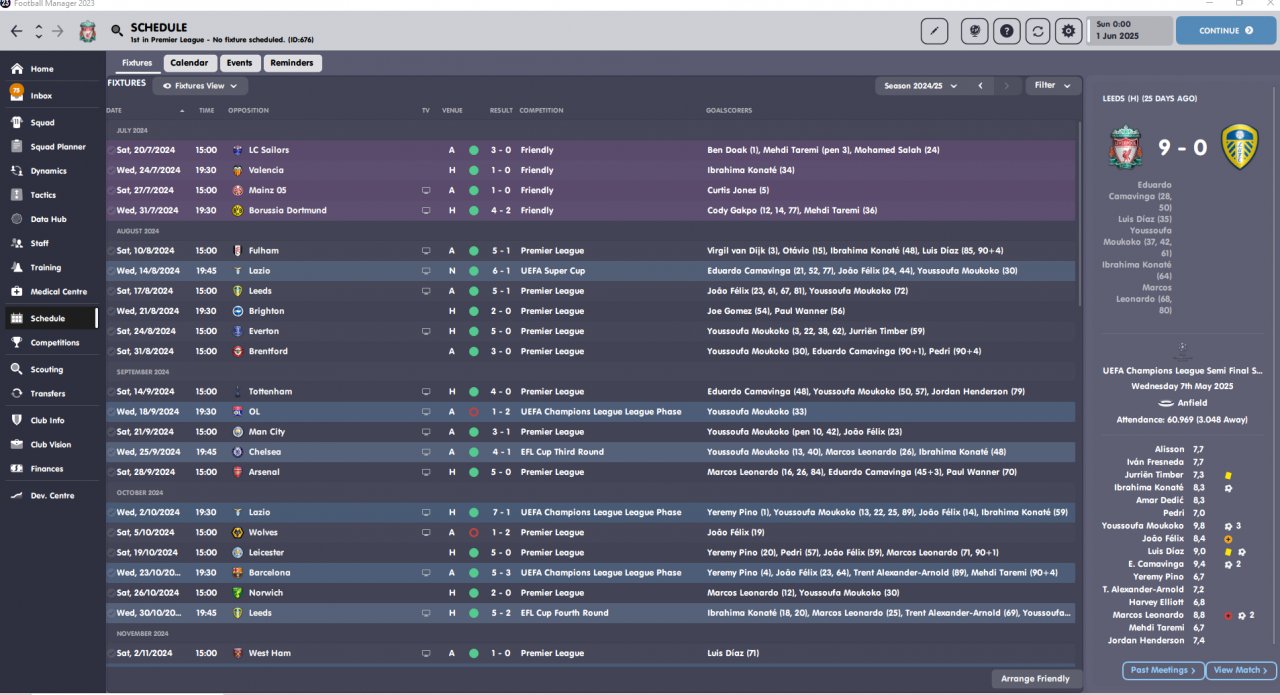Click View Match button
This screenshot has height=695, width=1280.
point(1243,670)
